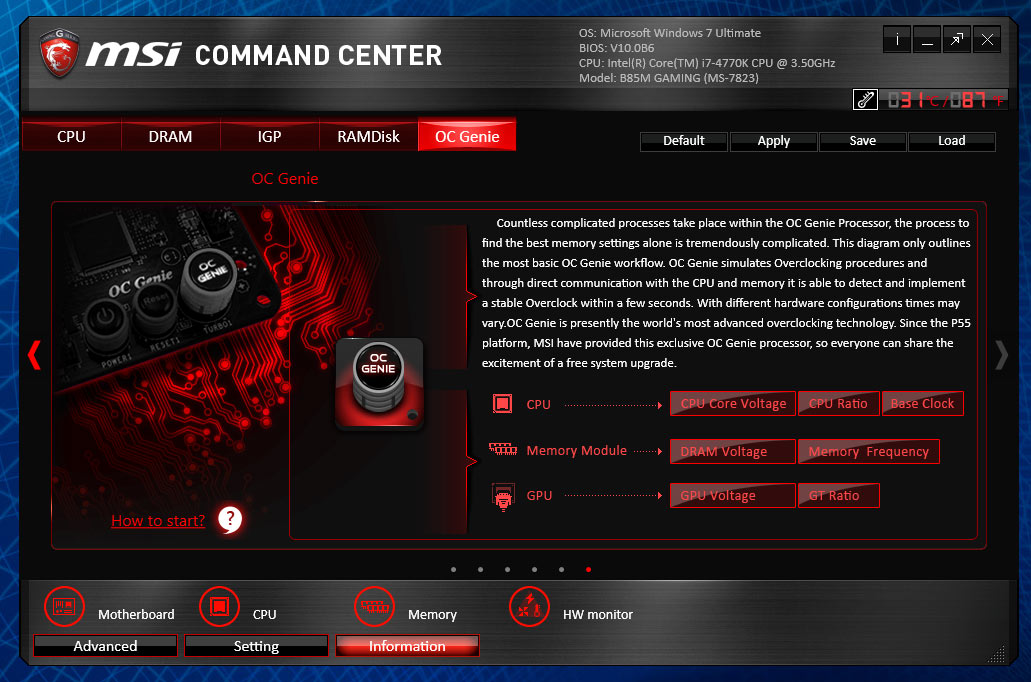Click the GPU icon in workflow diagram
This screenshot has width=1031, height=682.
(503, 497)
